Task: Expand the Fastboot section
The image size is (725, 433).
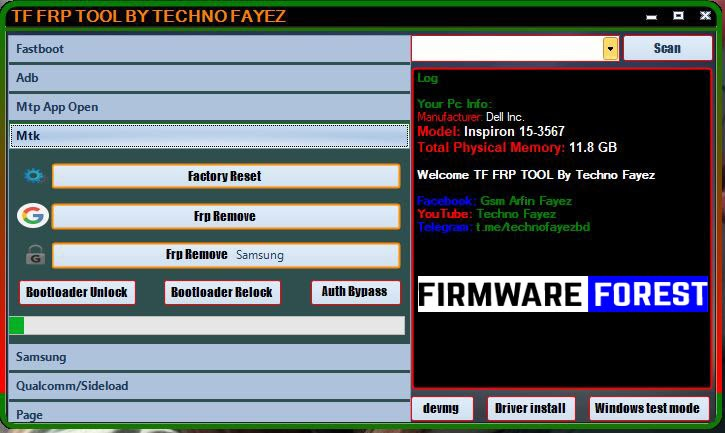Action: (209, 49)
